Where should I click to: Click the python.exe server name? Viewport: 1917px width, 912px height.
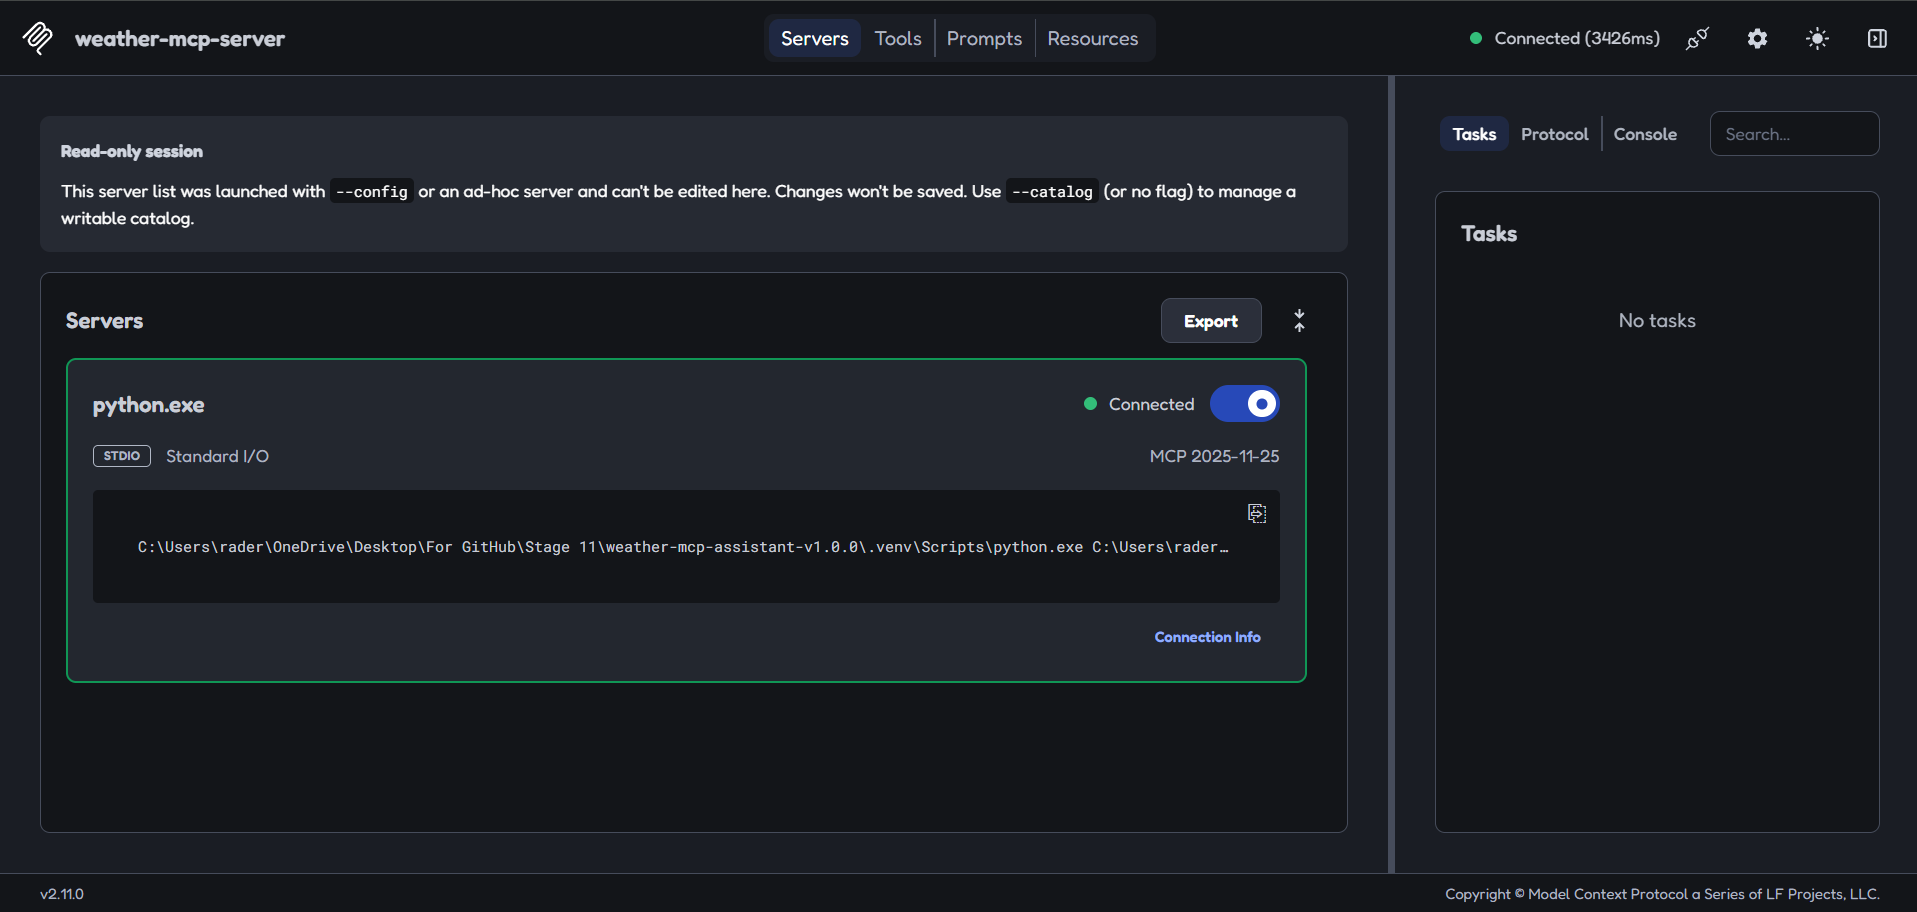click(148, 405)
